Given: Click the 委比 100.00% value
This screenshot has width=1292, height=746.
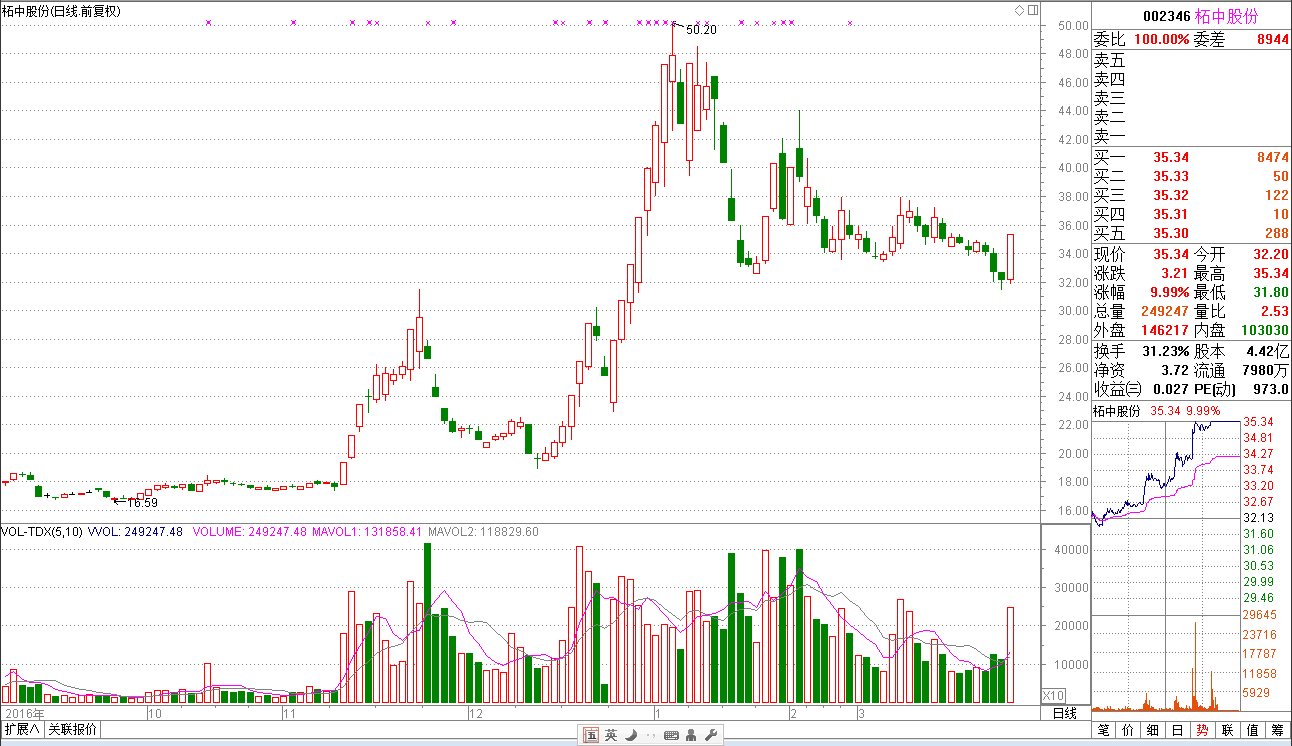Looking at the screenshot, I should coord(1162,39).
